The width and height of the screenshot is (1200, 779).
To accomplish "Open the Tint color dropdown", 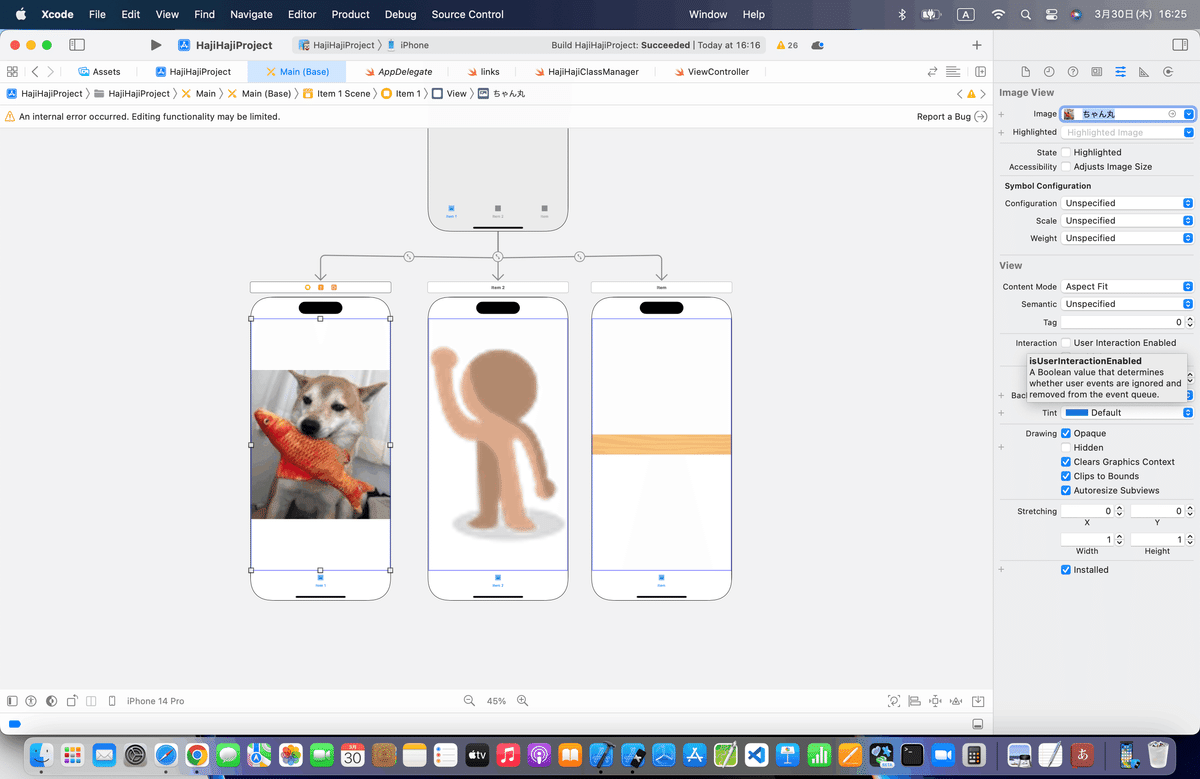I will point(1128,412).
